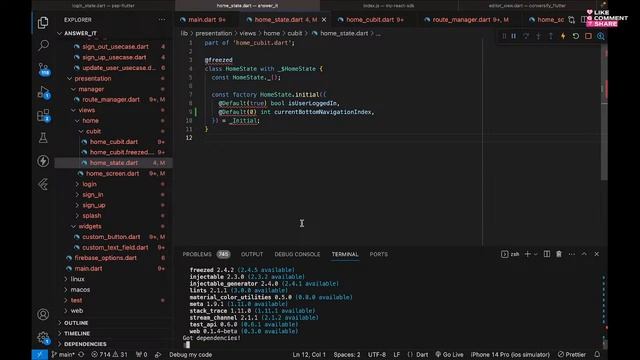Image resolution: width=640 pixels, height=360 pixels.
Task: Open the DEBUG CONSOLE panel tab
Action: (297, 254)
